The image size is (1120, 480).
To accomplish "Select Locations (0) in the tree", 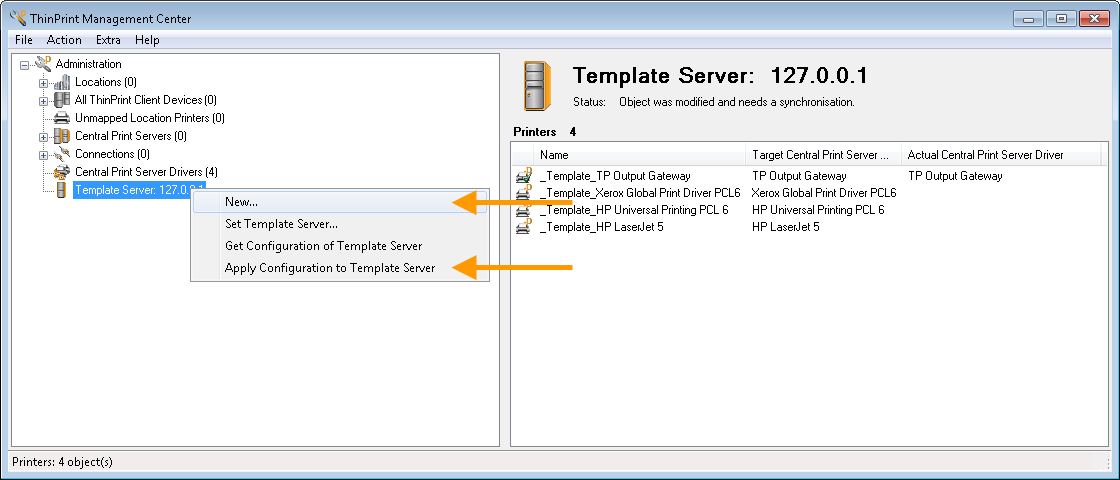I will (106, 82).
